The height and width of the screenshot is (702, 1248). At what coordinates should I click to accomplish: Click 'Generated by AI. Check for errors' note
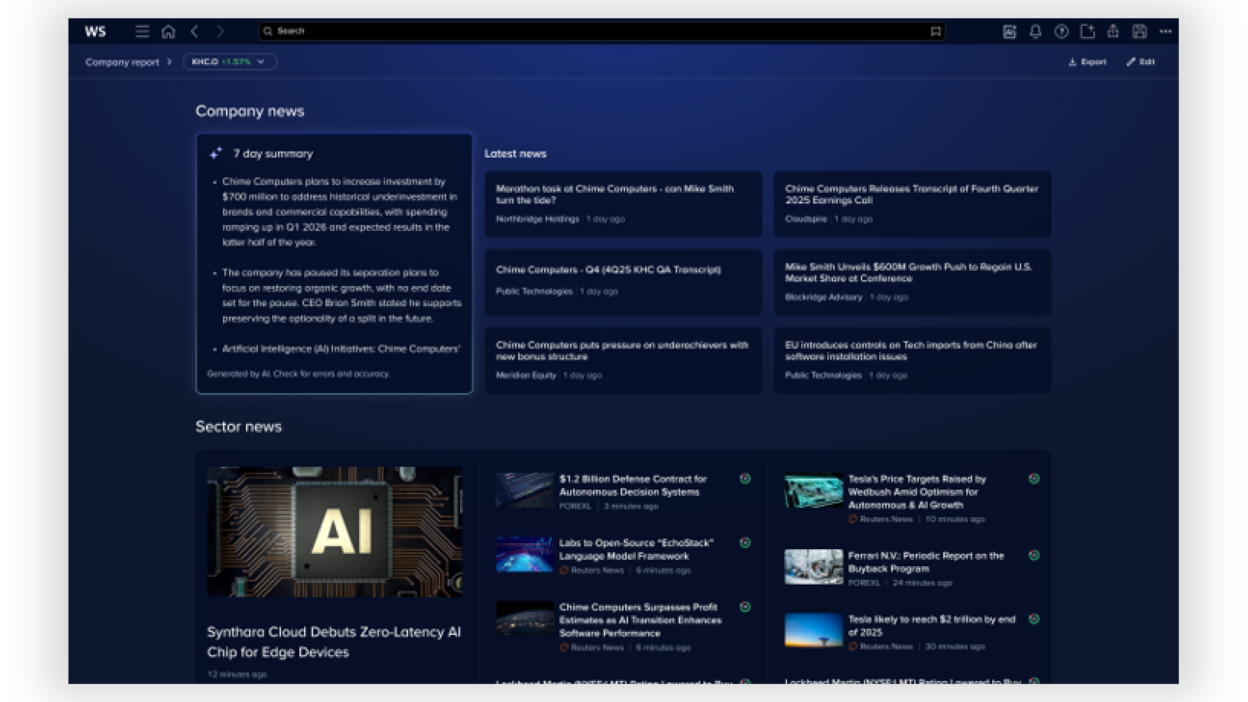(x=298, y=374)
